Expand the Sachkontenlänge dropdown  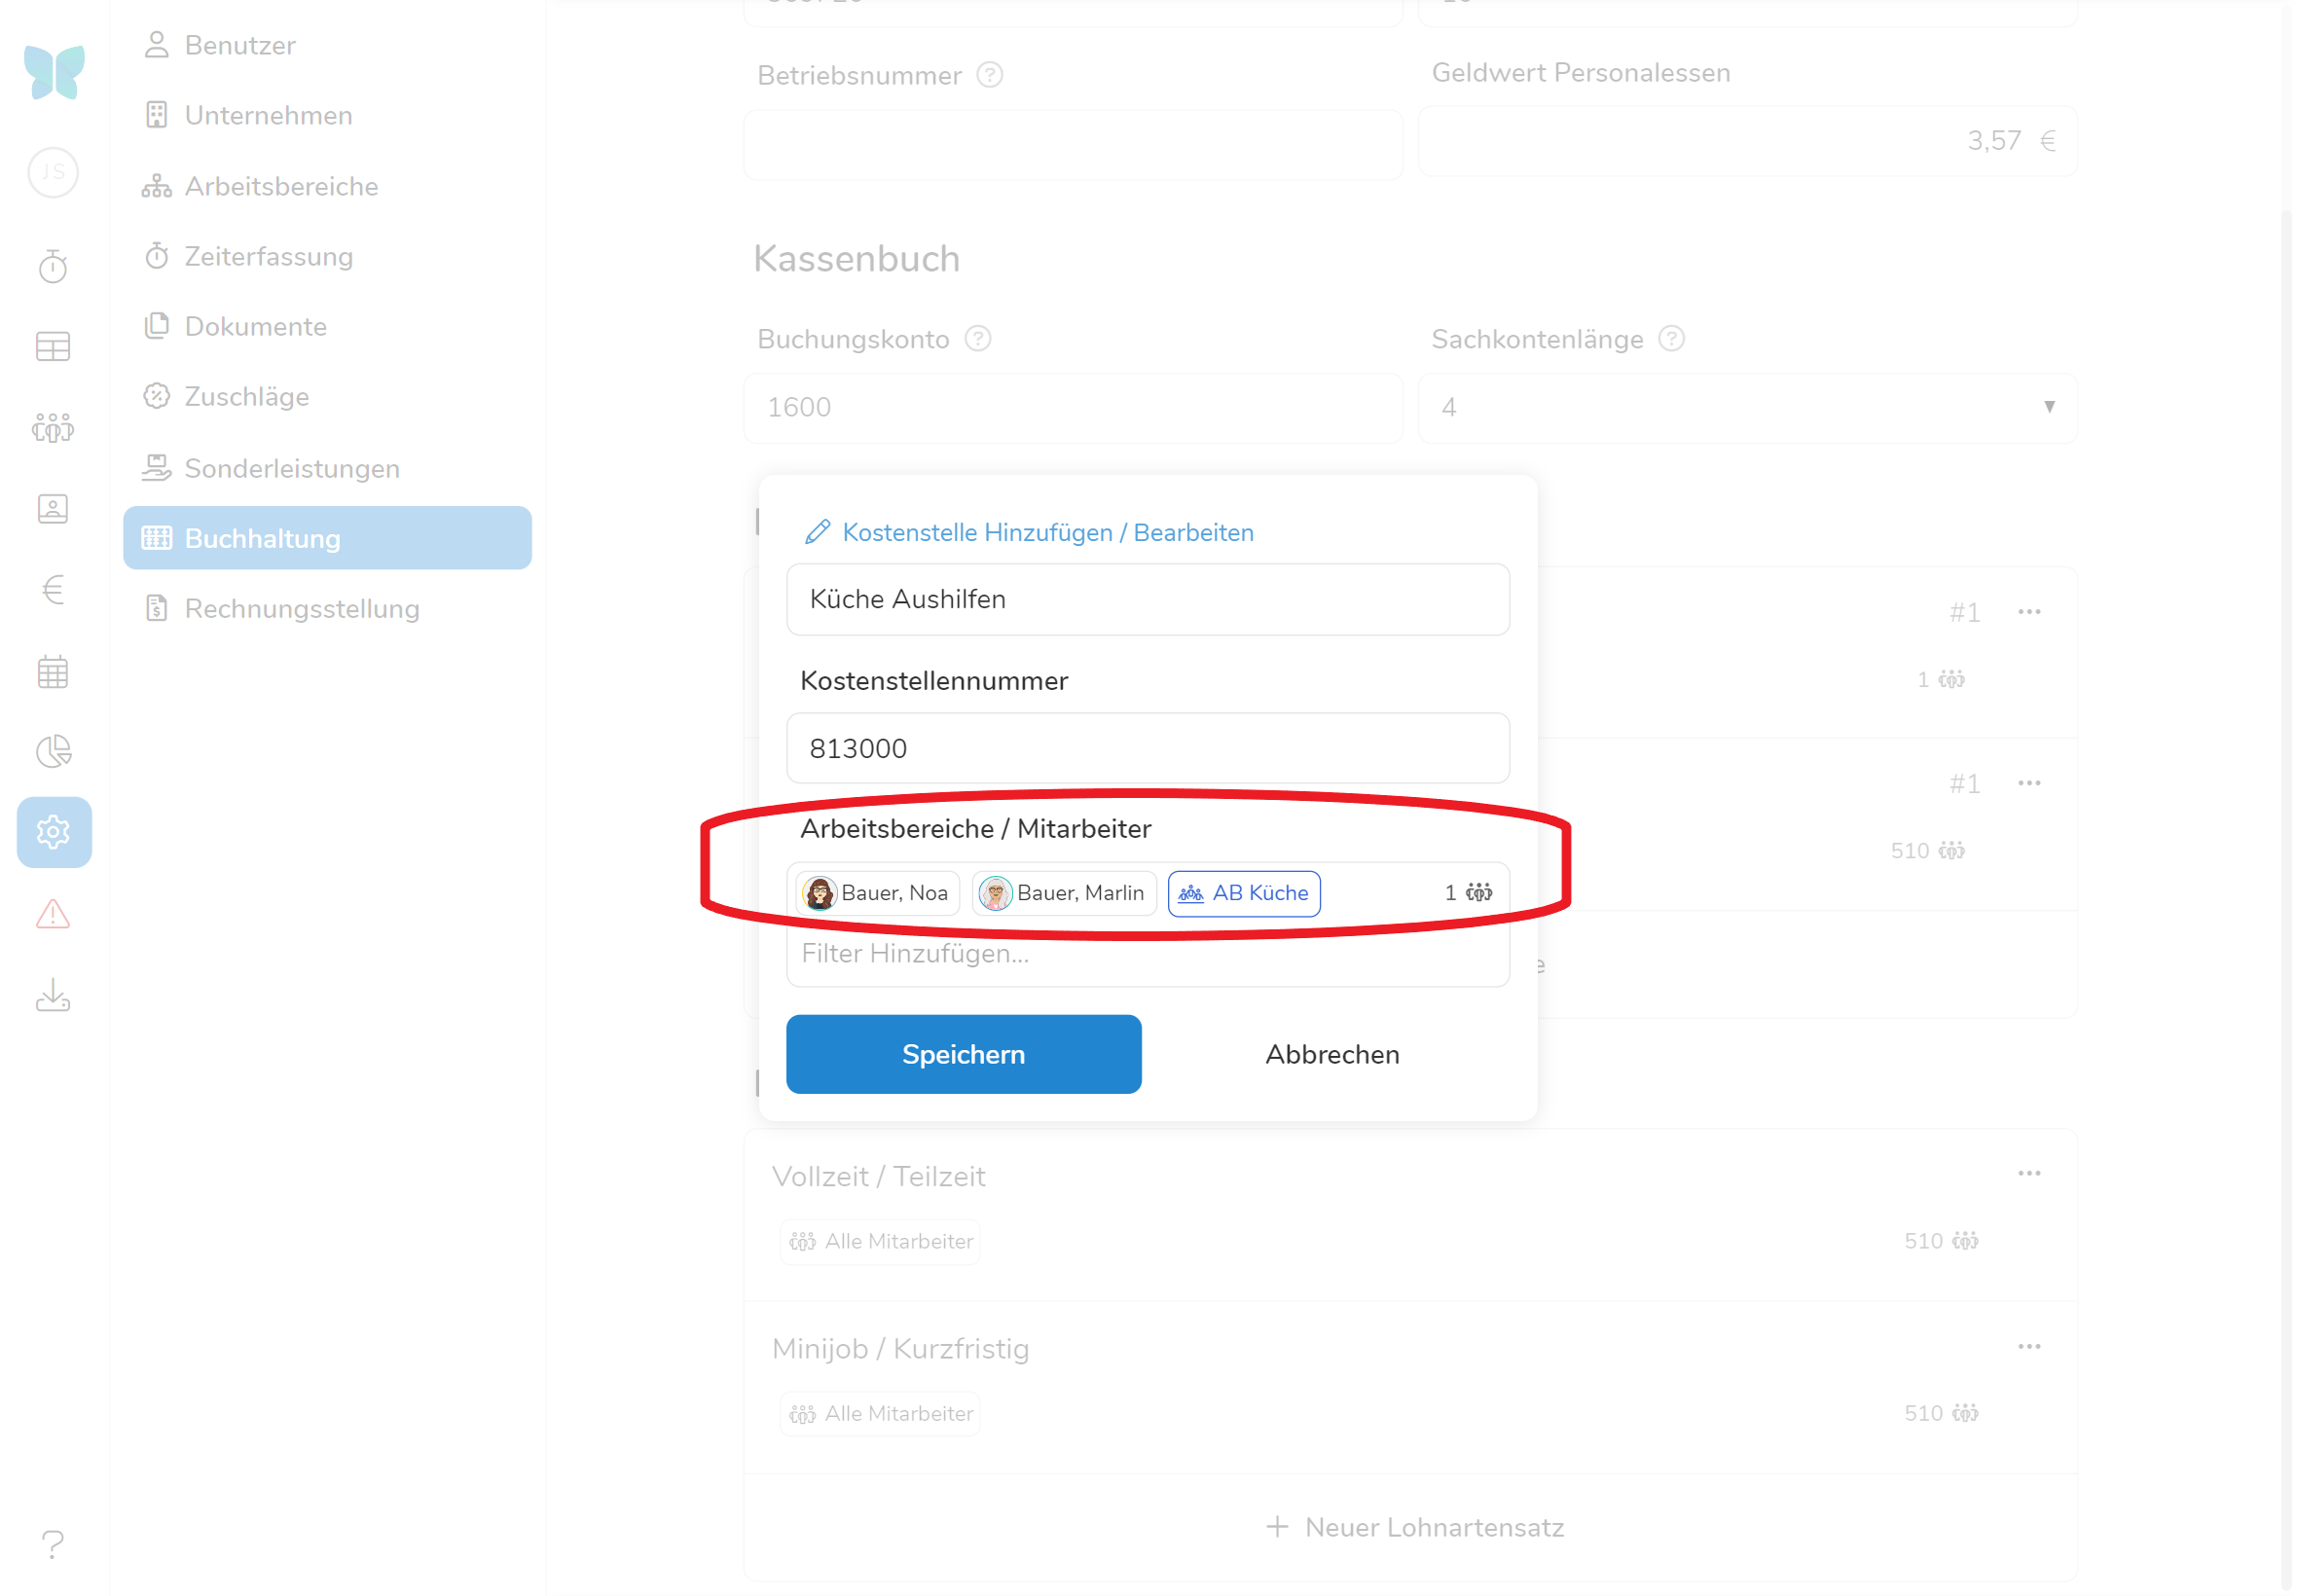click(1746, 408)
